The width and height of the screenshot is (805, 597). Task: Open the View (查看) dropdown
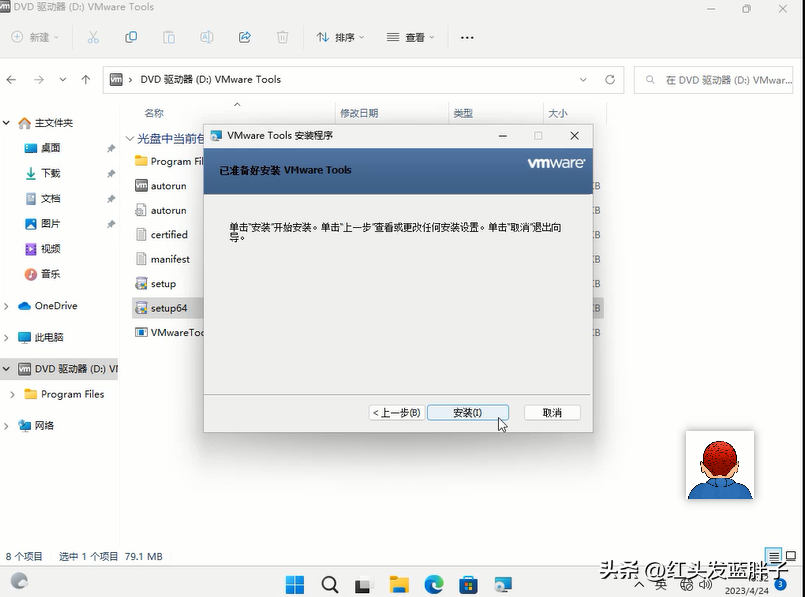[x=410, y=37]
